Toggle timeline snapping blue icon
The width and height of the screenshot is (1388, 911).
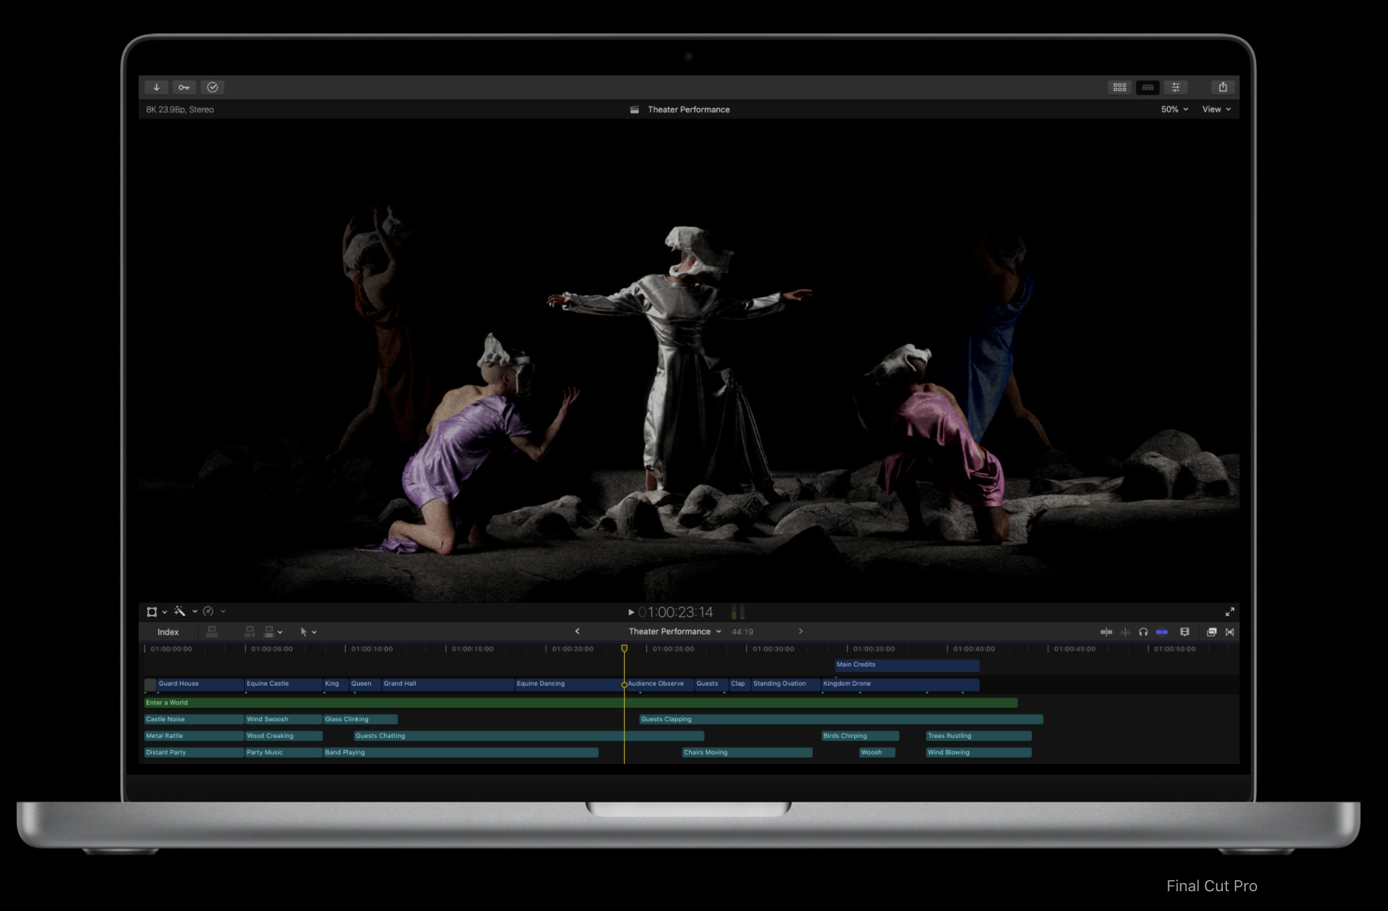point(1162,632)
